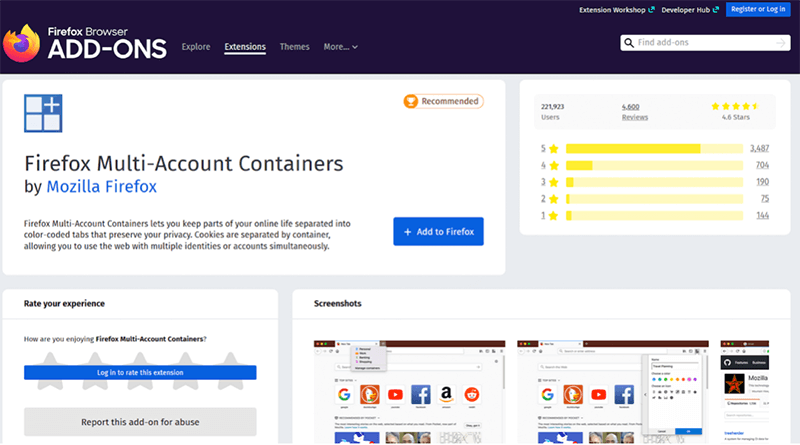Click the 4-star rating bar
The image size is (800, 445).
tap(655, 165)
